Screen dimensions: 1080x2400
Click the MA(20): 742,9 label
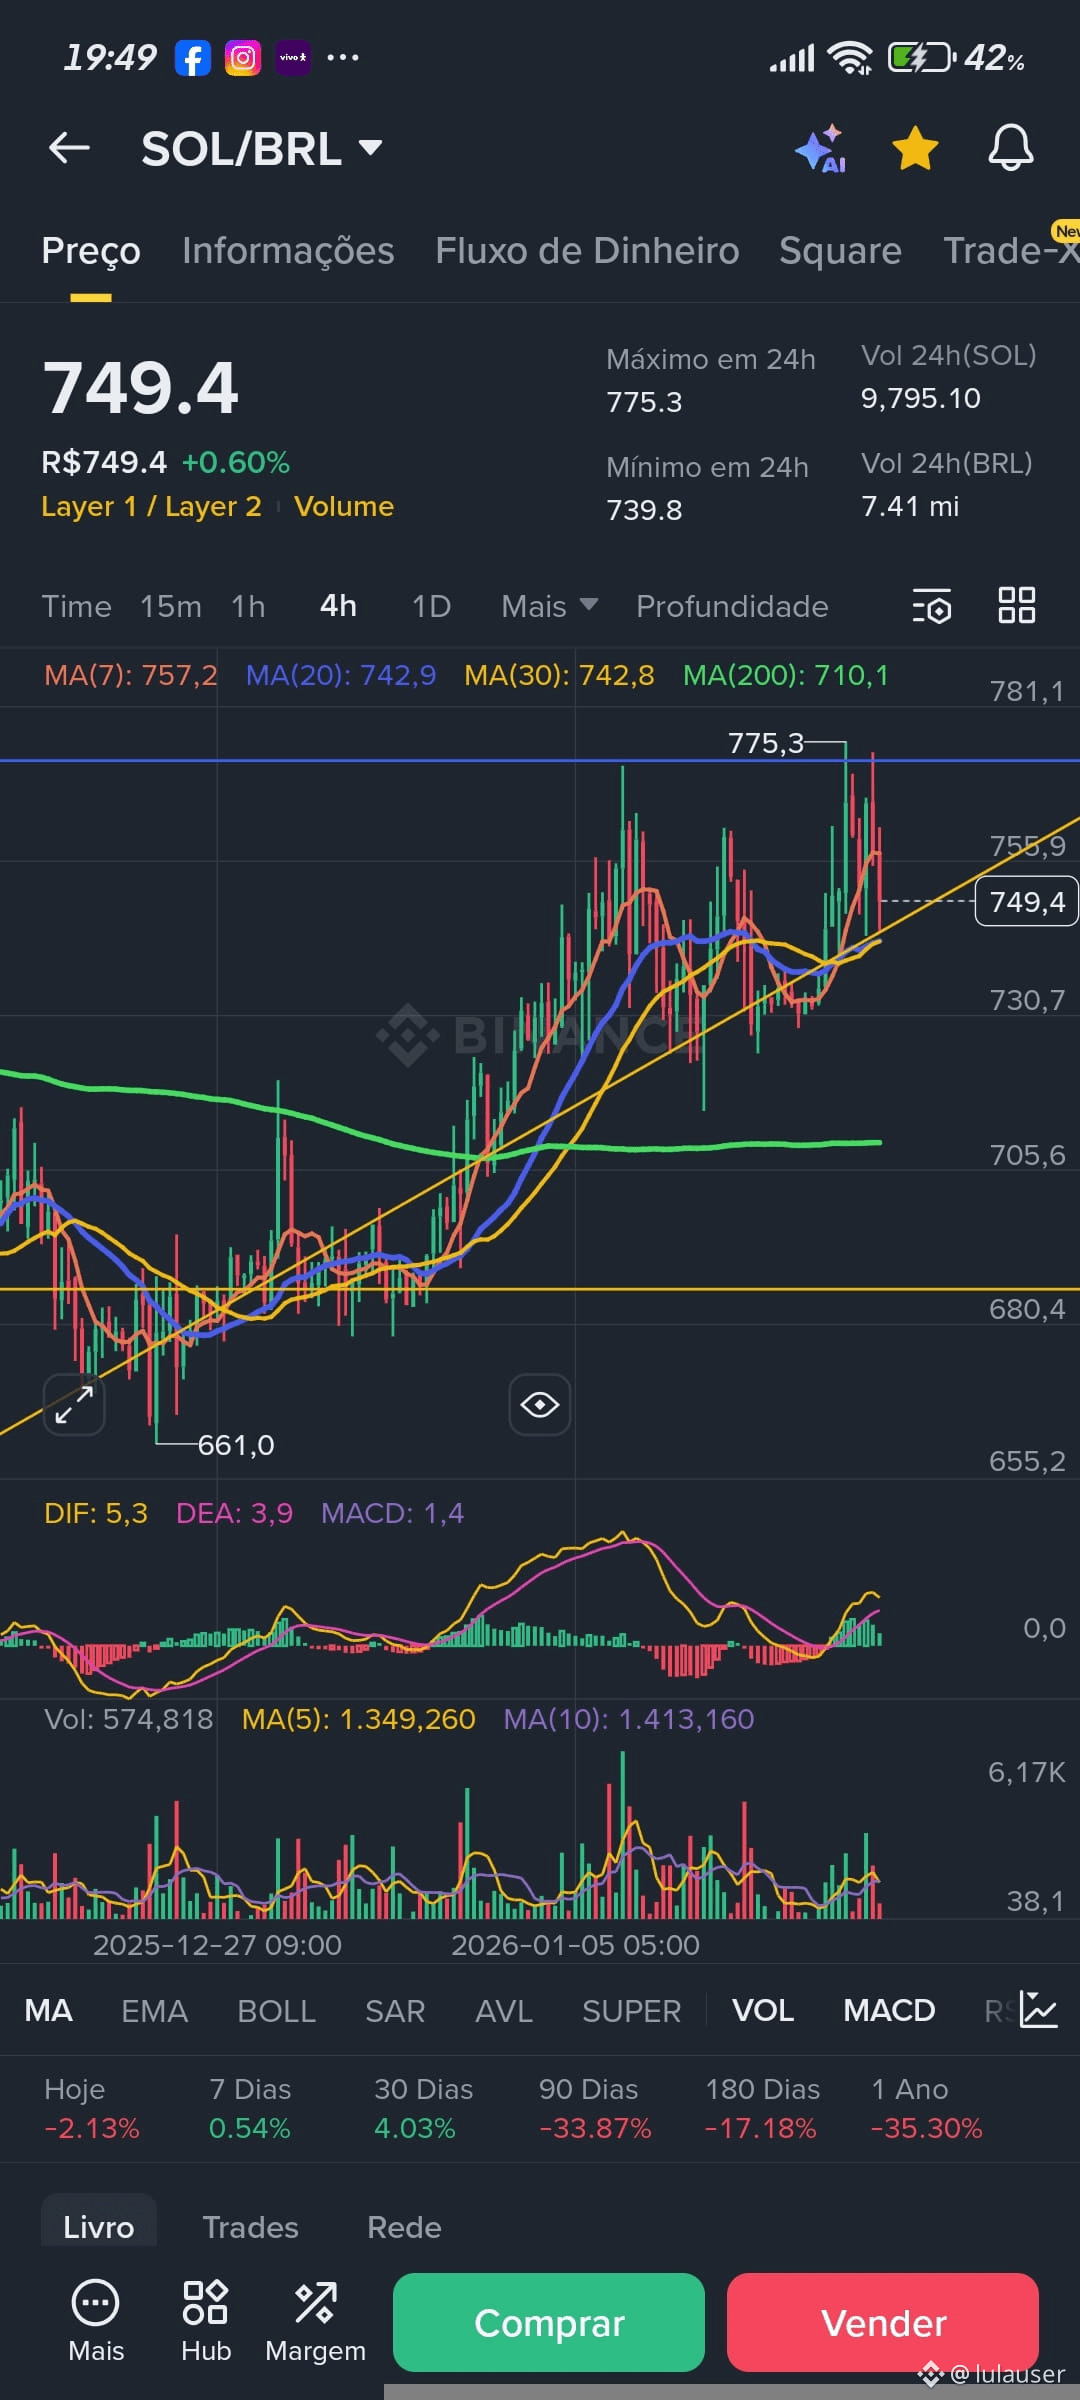(341, 676)
